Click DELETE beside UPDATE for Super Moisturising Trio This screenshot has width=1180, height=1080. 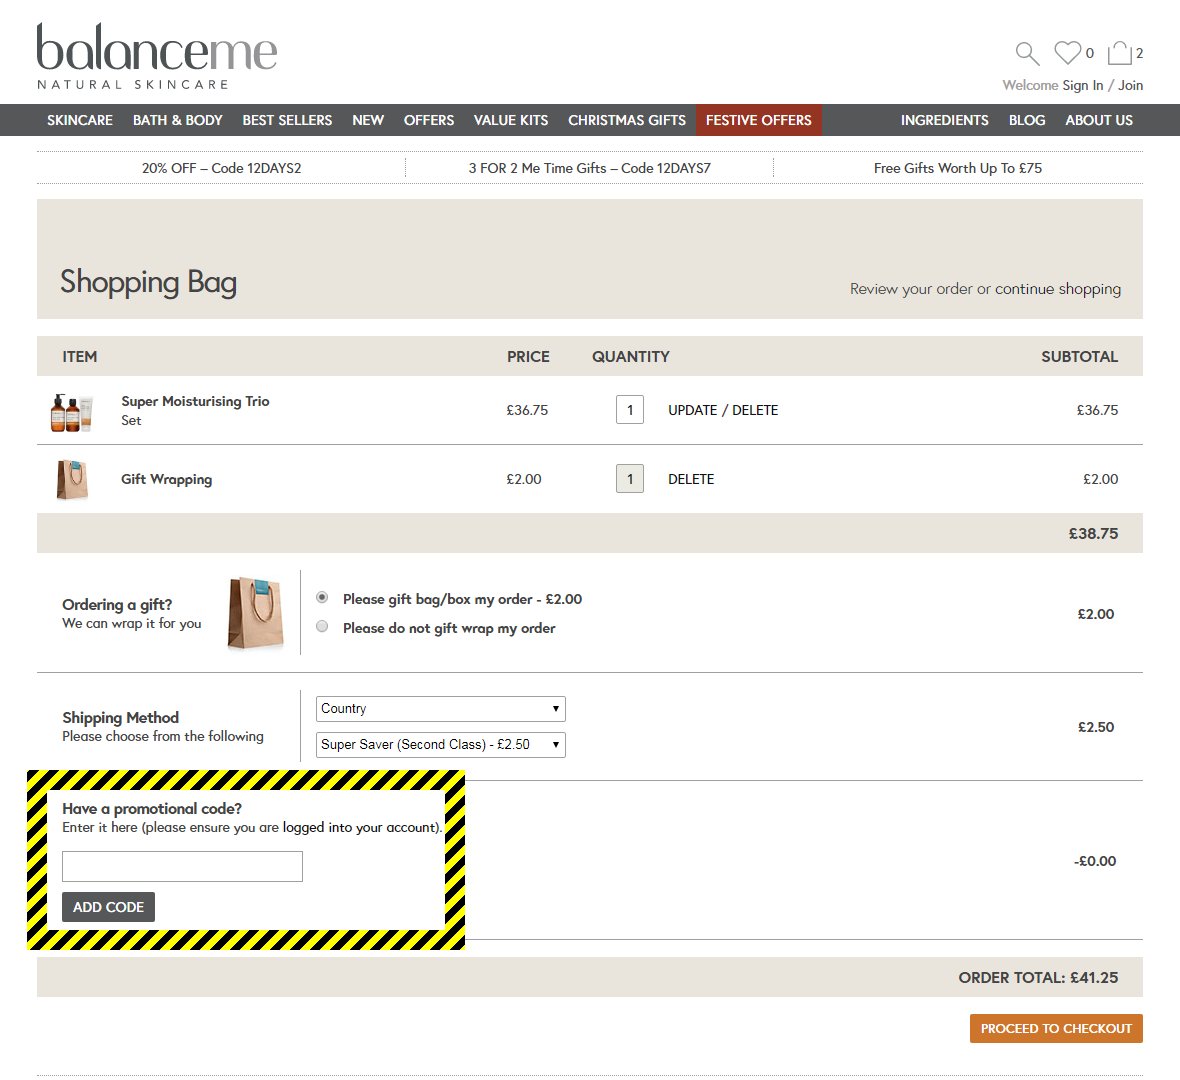755,410
